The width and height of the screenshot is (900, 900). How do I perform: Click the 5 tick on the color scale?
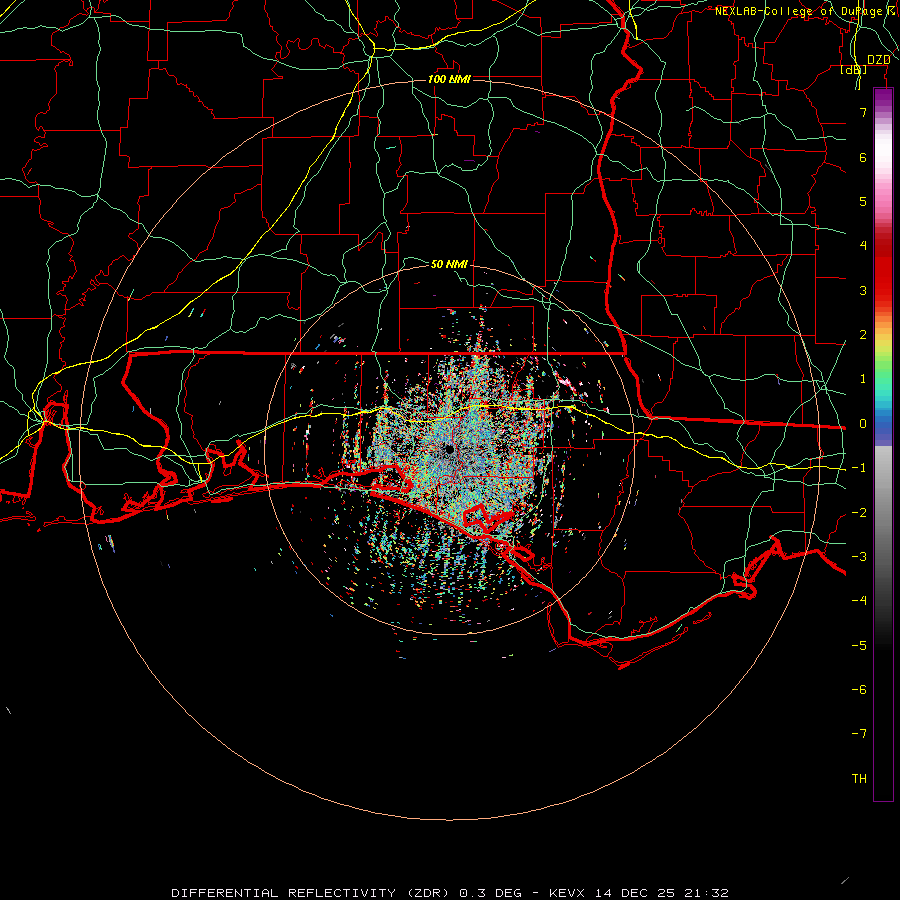tap(863, 201)
